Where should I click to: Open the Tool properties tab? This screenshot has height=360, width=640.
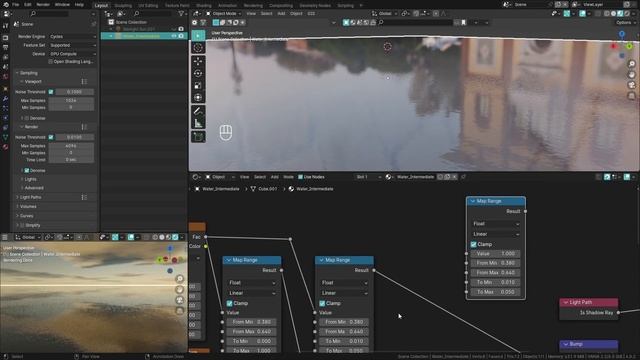click(x=5, y=26)
